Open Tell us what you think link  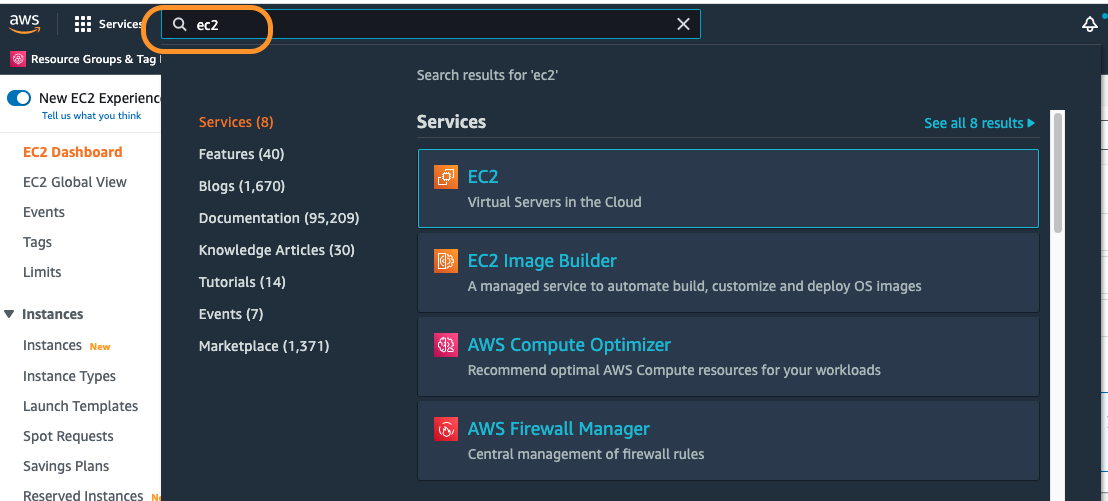91,116
